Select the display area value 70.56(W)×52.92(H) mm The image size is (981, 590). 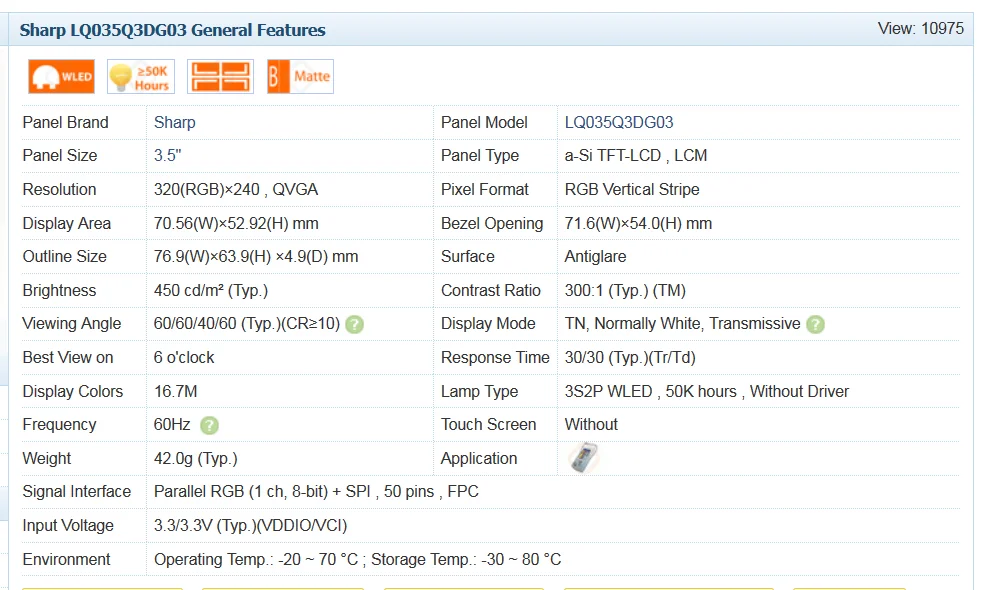click(236, 223)
